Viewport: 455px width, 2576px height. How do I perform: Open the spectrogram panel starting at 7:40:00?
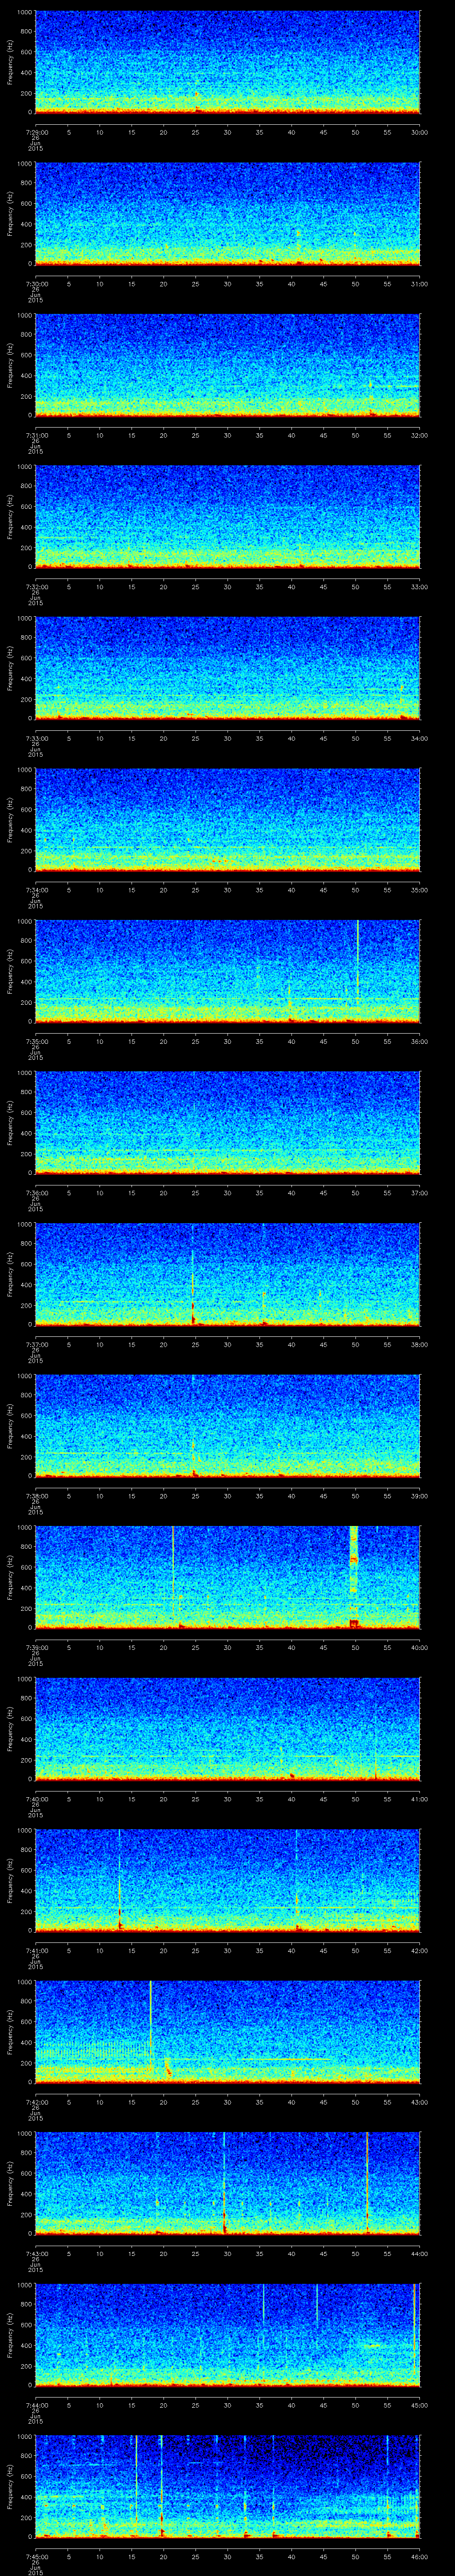227,1729
